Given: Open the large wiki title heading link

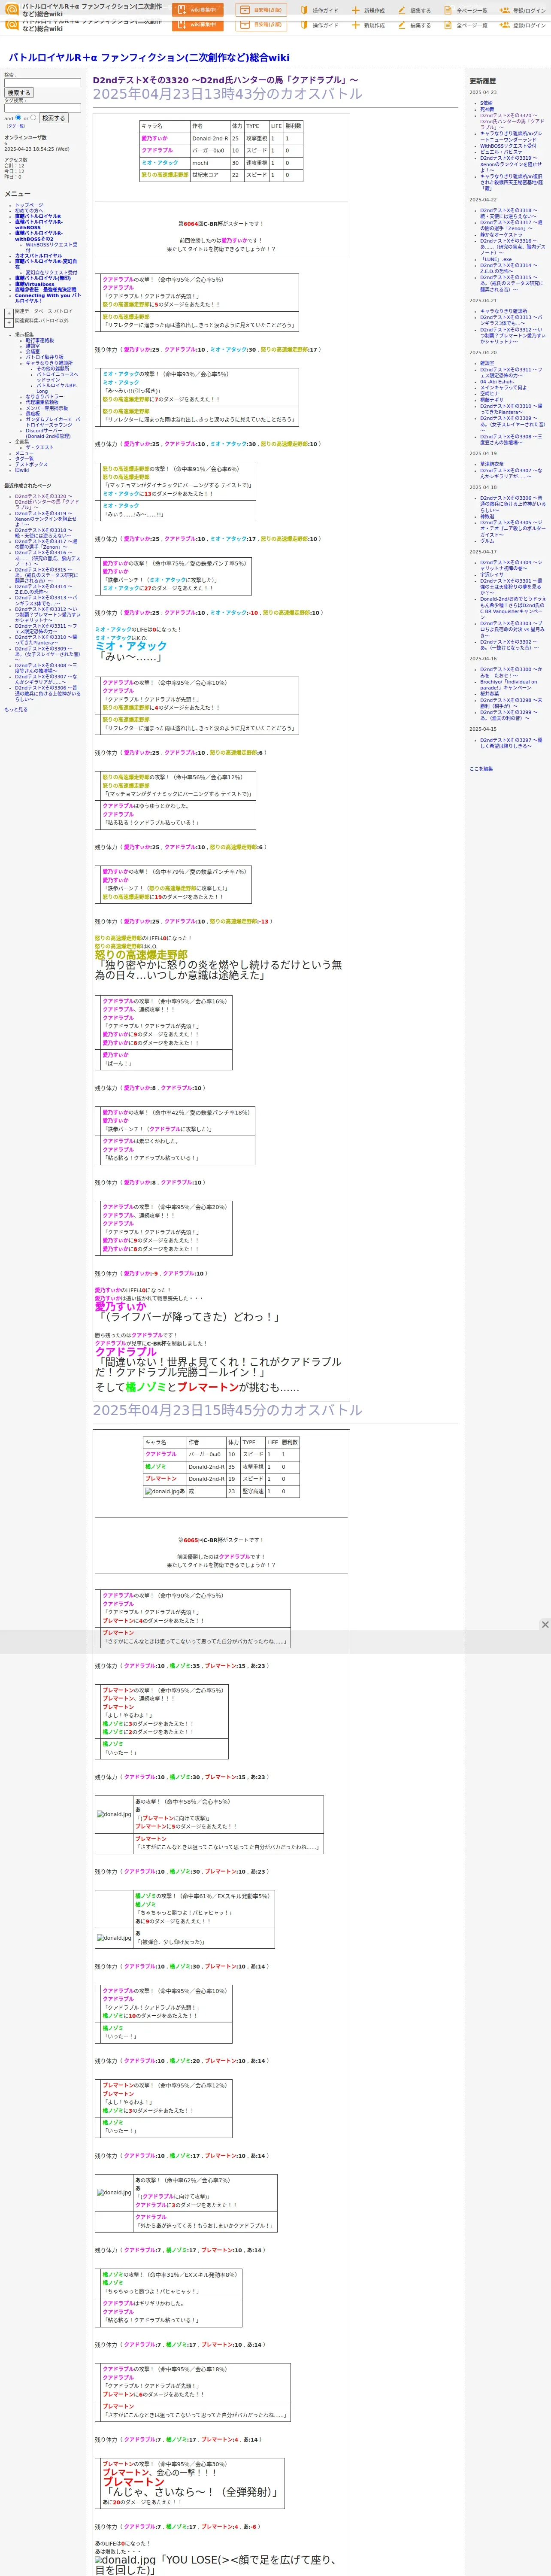Looking at the screenshot, I should click(x=149, y=58).
